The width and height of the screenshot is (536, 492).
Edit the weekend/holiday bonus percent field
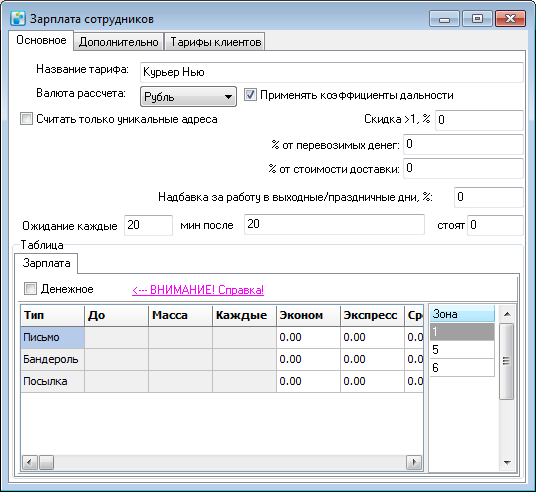[488, 197]
